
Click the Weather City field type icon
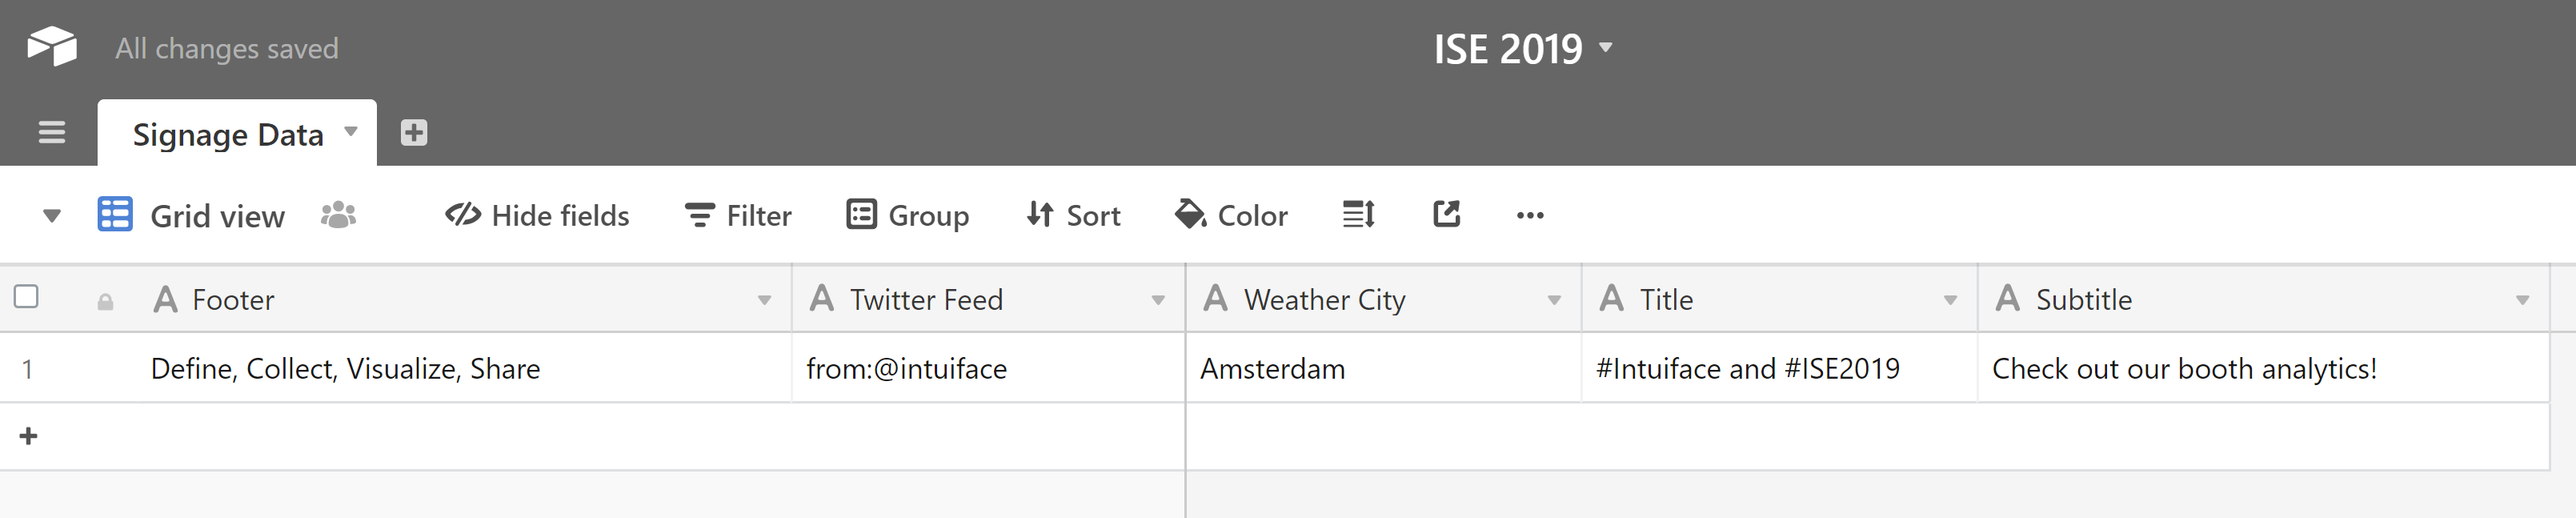point(1215,298)
